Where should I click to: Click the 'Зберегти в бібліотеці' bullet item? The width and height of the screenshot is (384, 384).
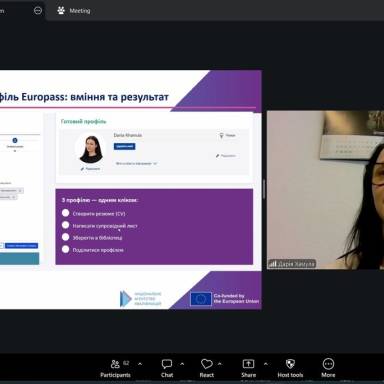click(x=92, y=238)
